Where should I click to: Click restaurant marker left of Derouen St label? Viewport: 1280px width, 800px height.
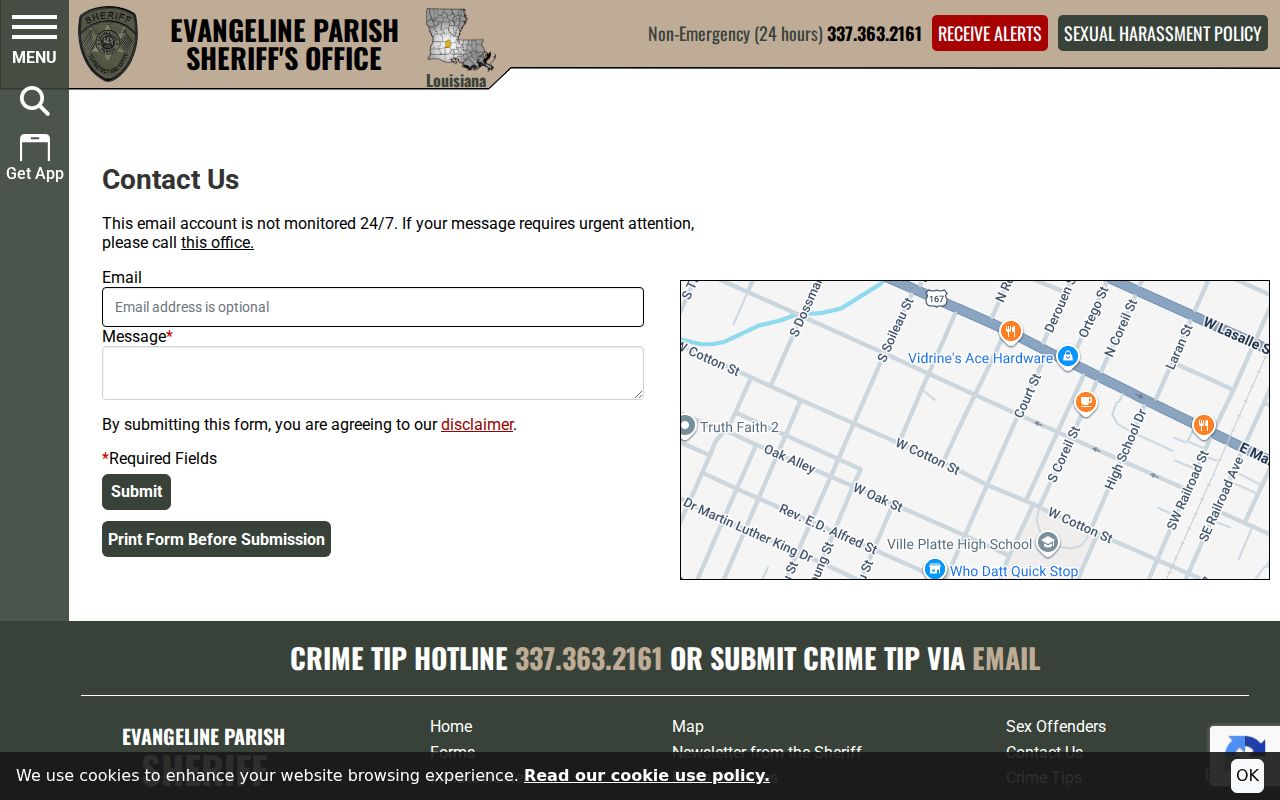tap(1010, 331)
